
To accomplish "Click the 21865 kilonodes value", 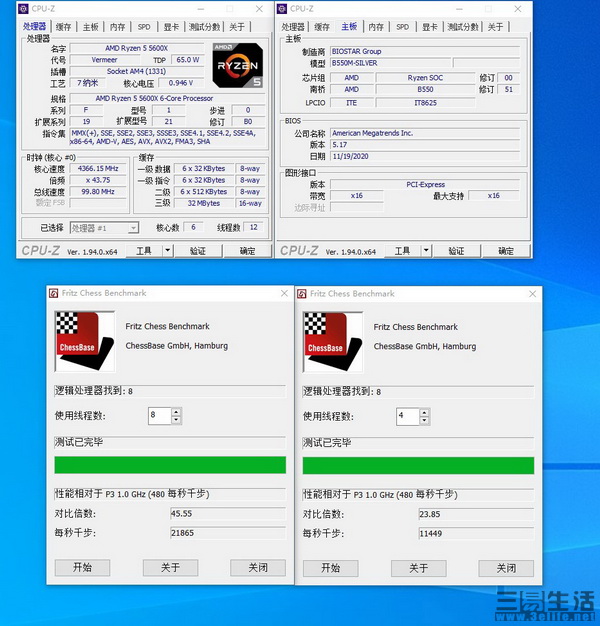I will (228, 533).
